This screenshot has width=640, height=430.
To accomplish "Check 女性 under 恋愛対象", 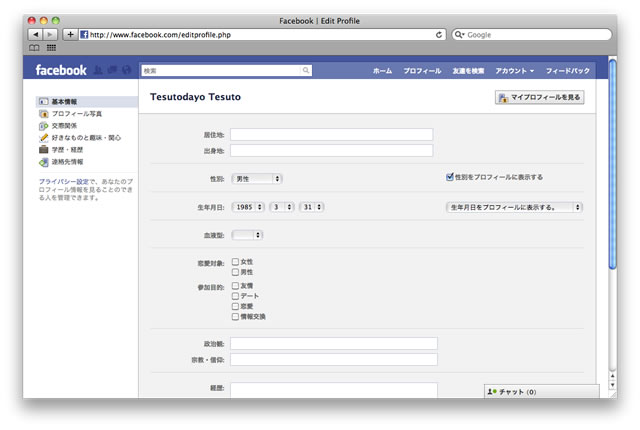I will pos(236,262).
